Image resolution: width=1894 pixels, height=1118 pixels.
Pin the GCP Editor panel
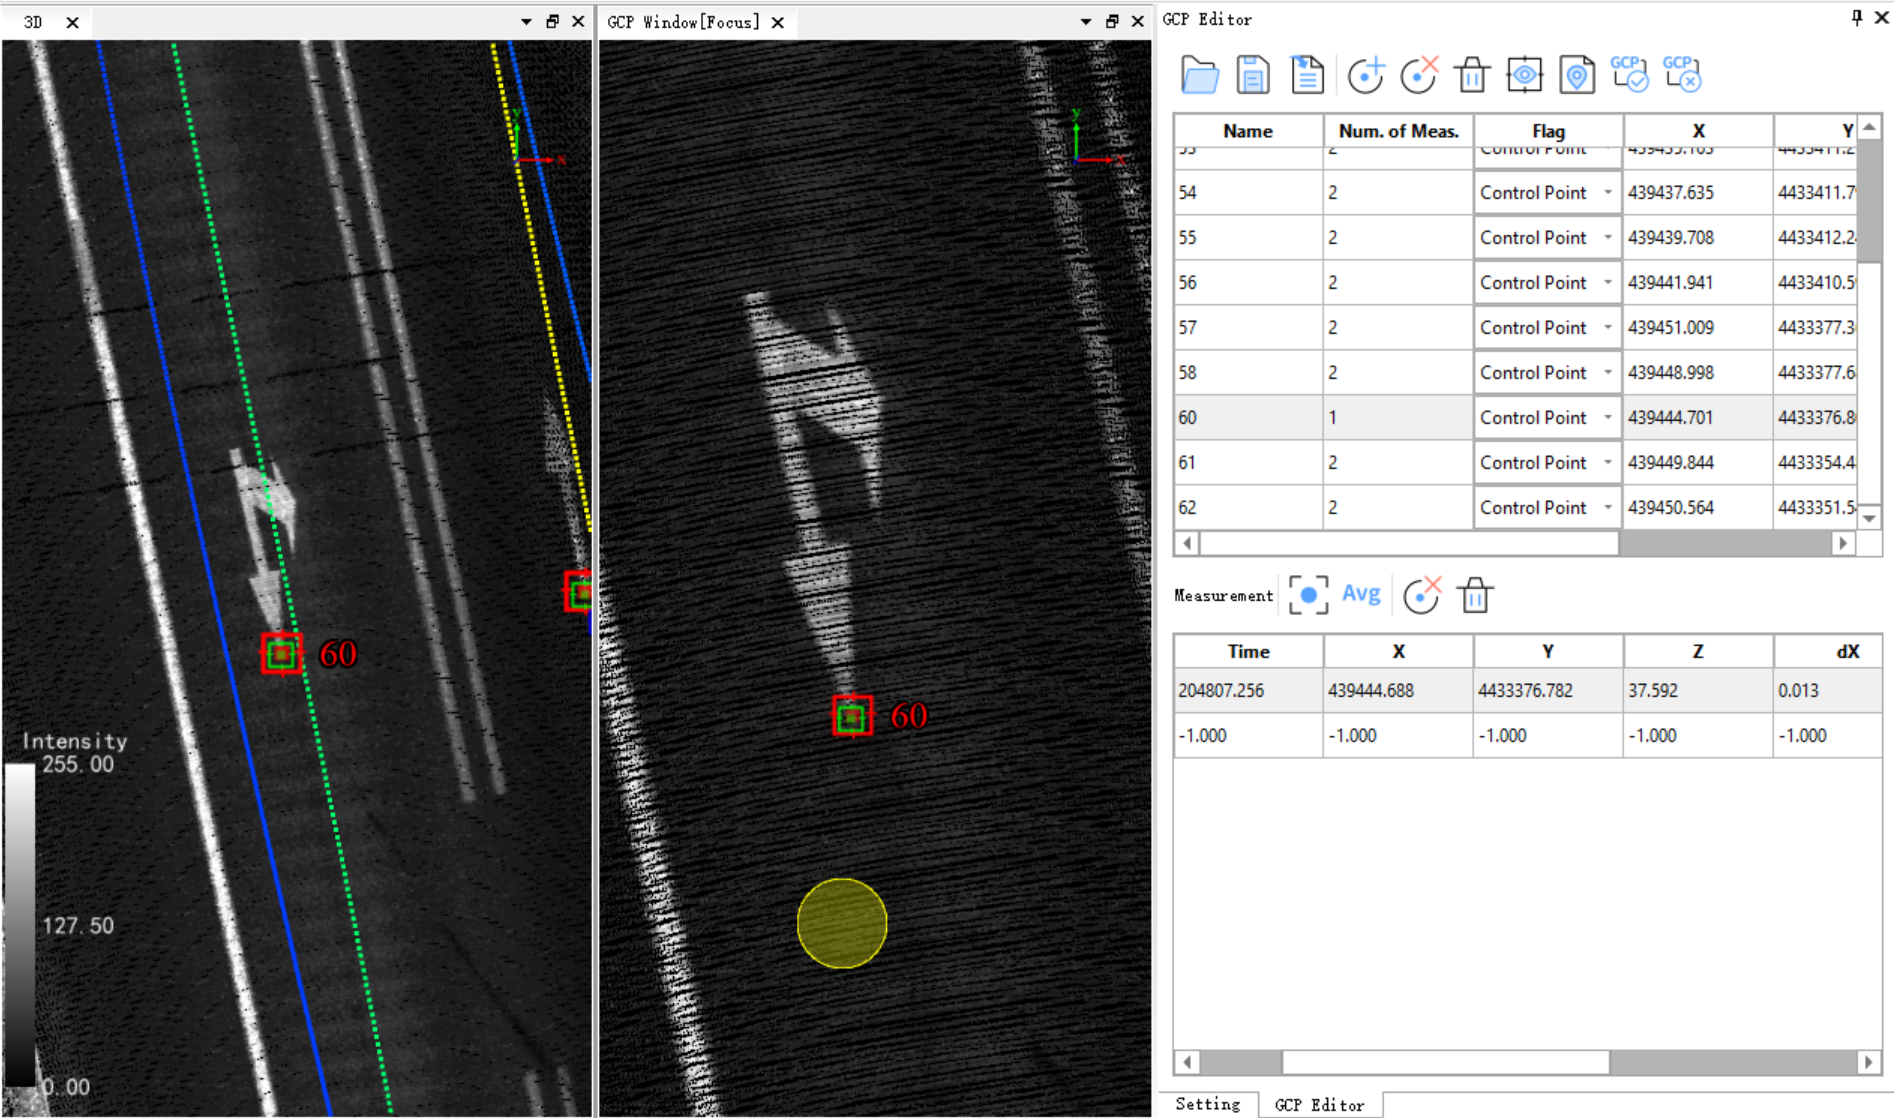click(1856, 18)
